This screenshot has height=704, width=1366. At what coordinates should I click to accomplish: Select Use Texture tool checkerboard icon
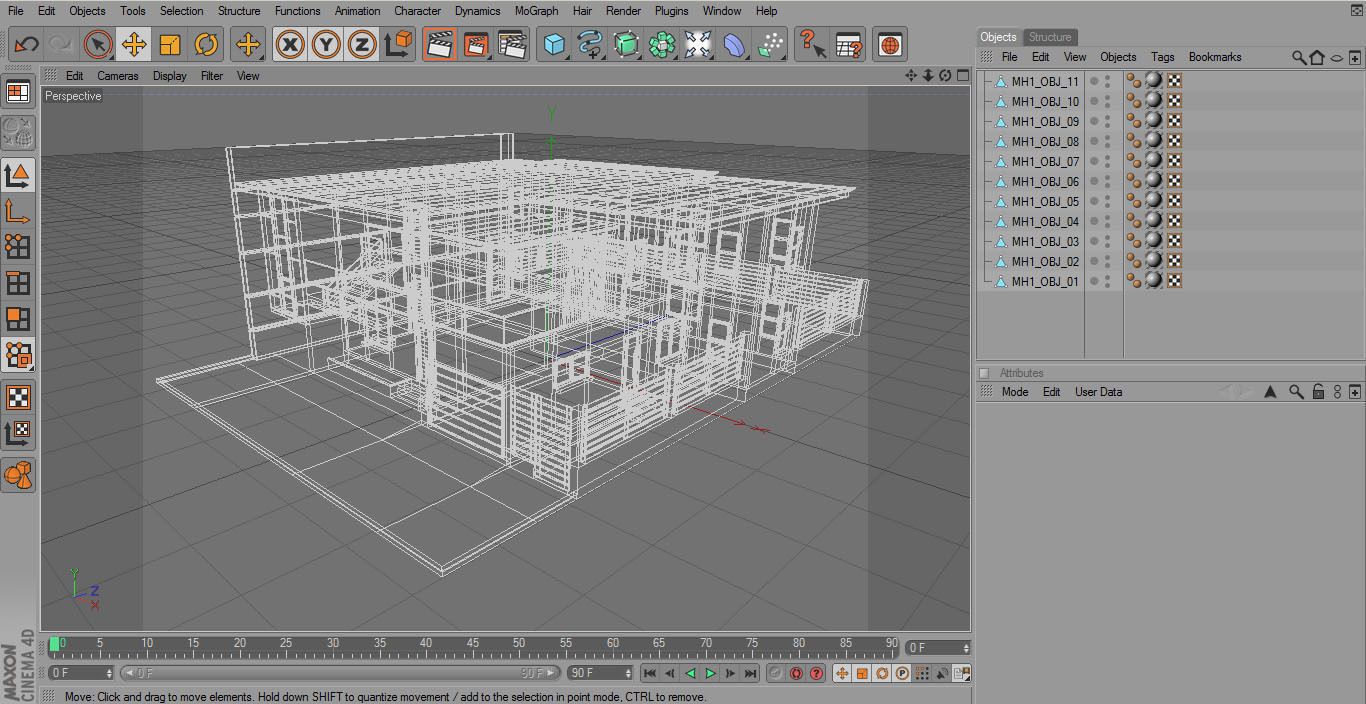(18, 397)
